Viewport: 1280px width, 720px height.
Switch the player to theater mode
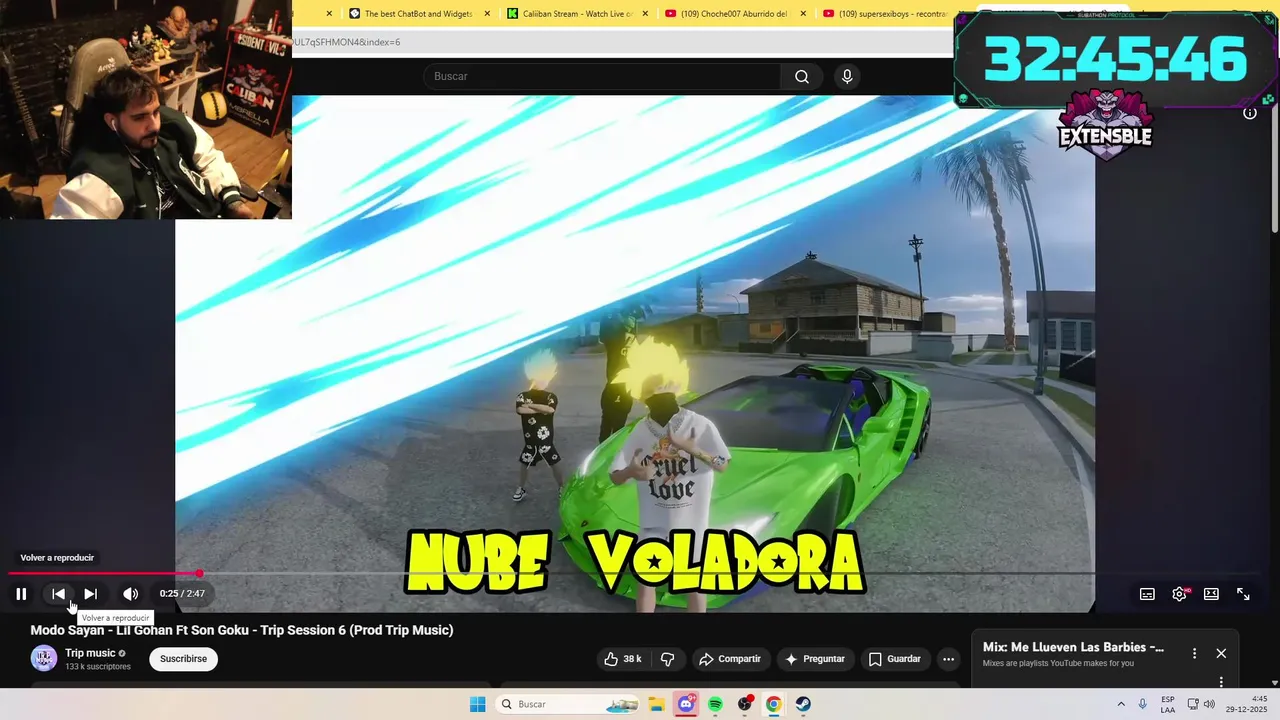coord(1211,594)
